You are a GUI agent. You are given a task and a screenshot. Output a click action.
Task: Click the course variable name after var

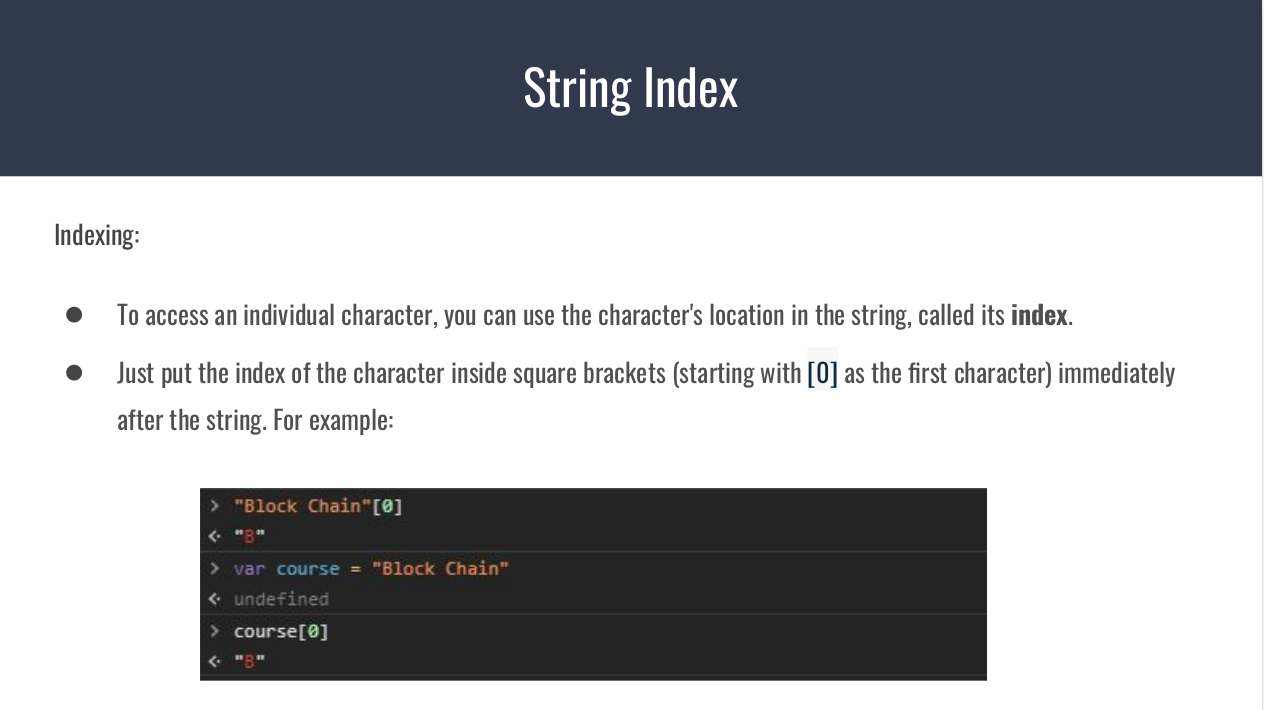coord(308,568)
